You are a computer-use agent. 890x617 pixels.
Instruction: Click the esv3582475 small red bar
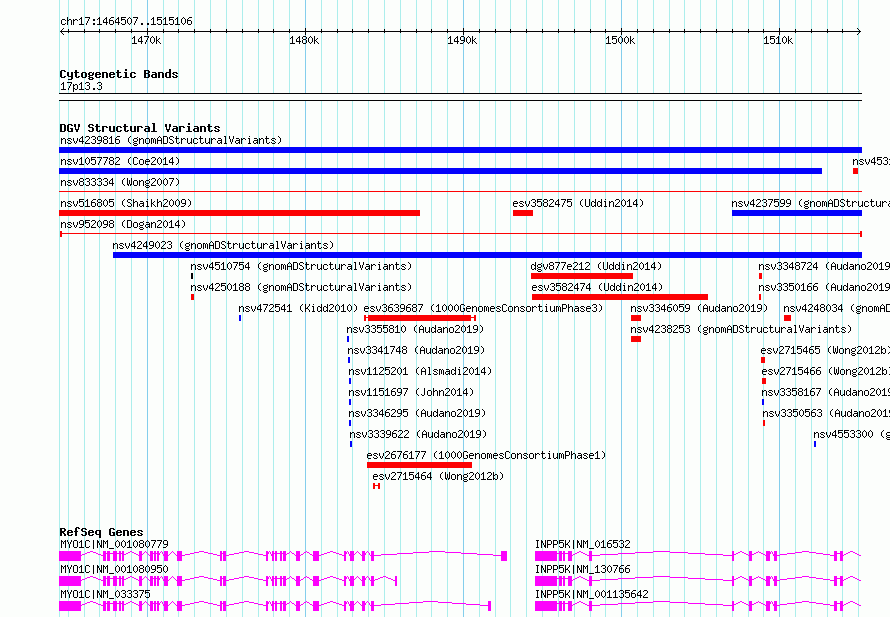pos(523,213)
